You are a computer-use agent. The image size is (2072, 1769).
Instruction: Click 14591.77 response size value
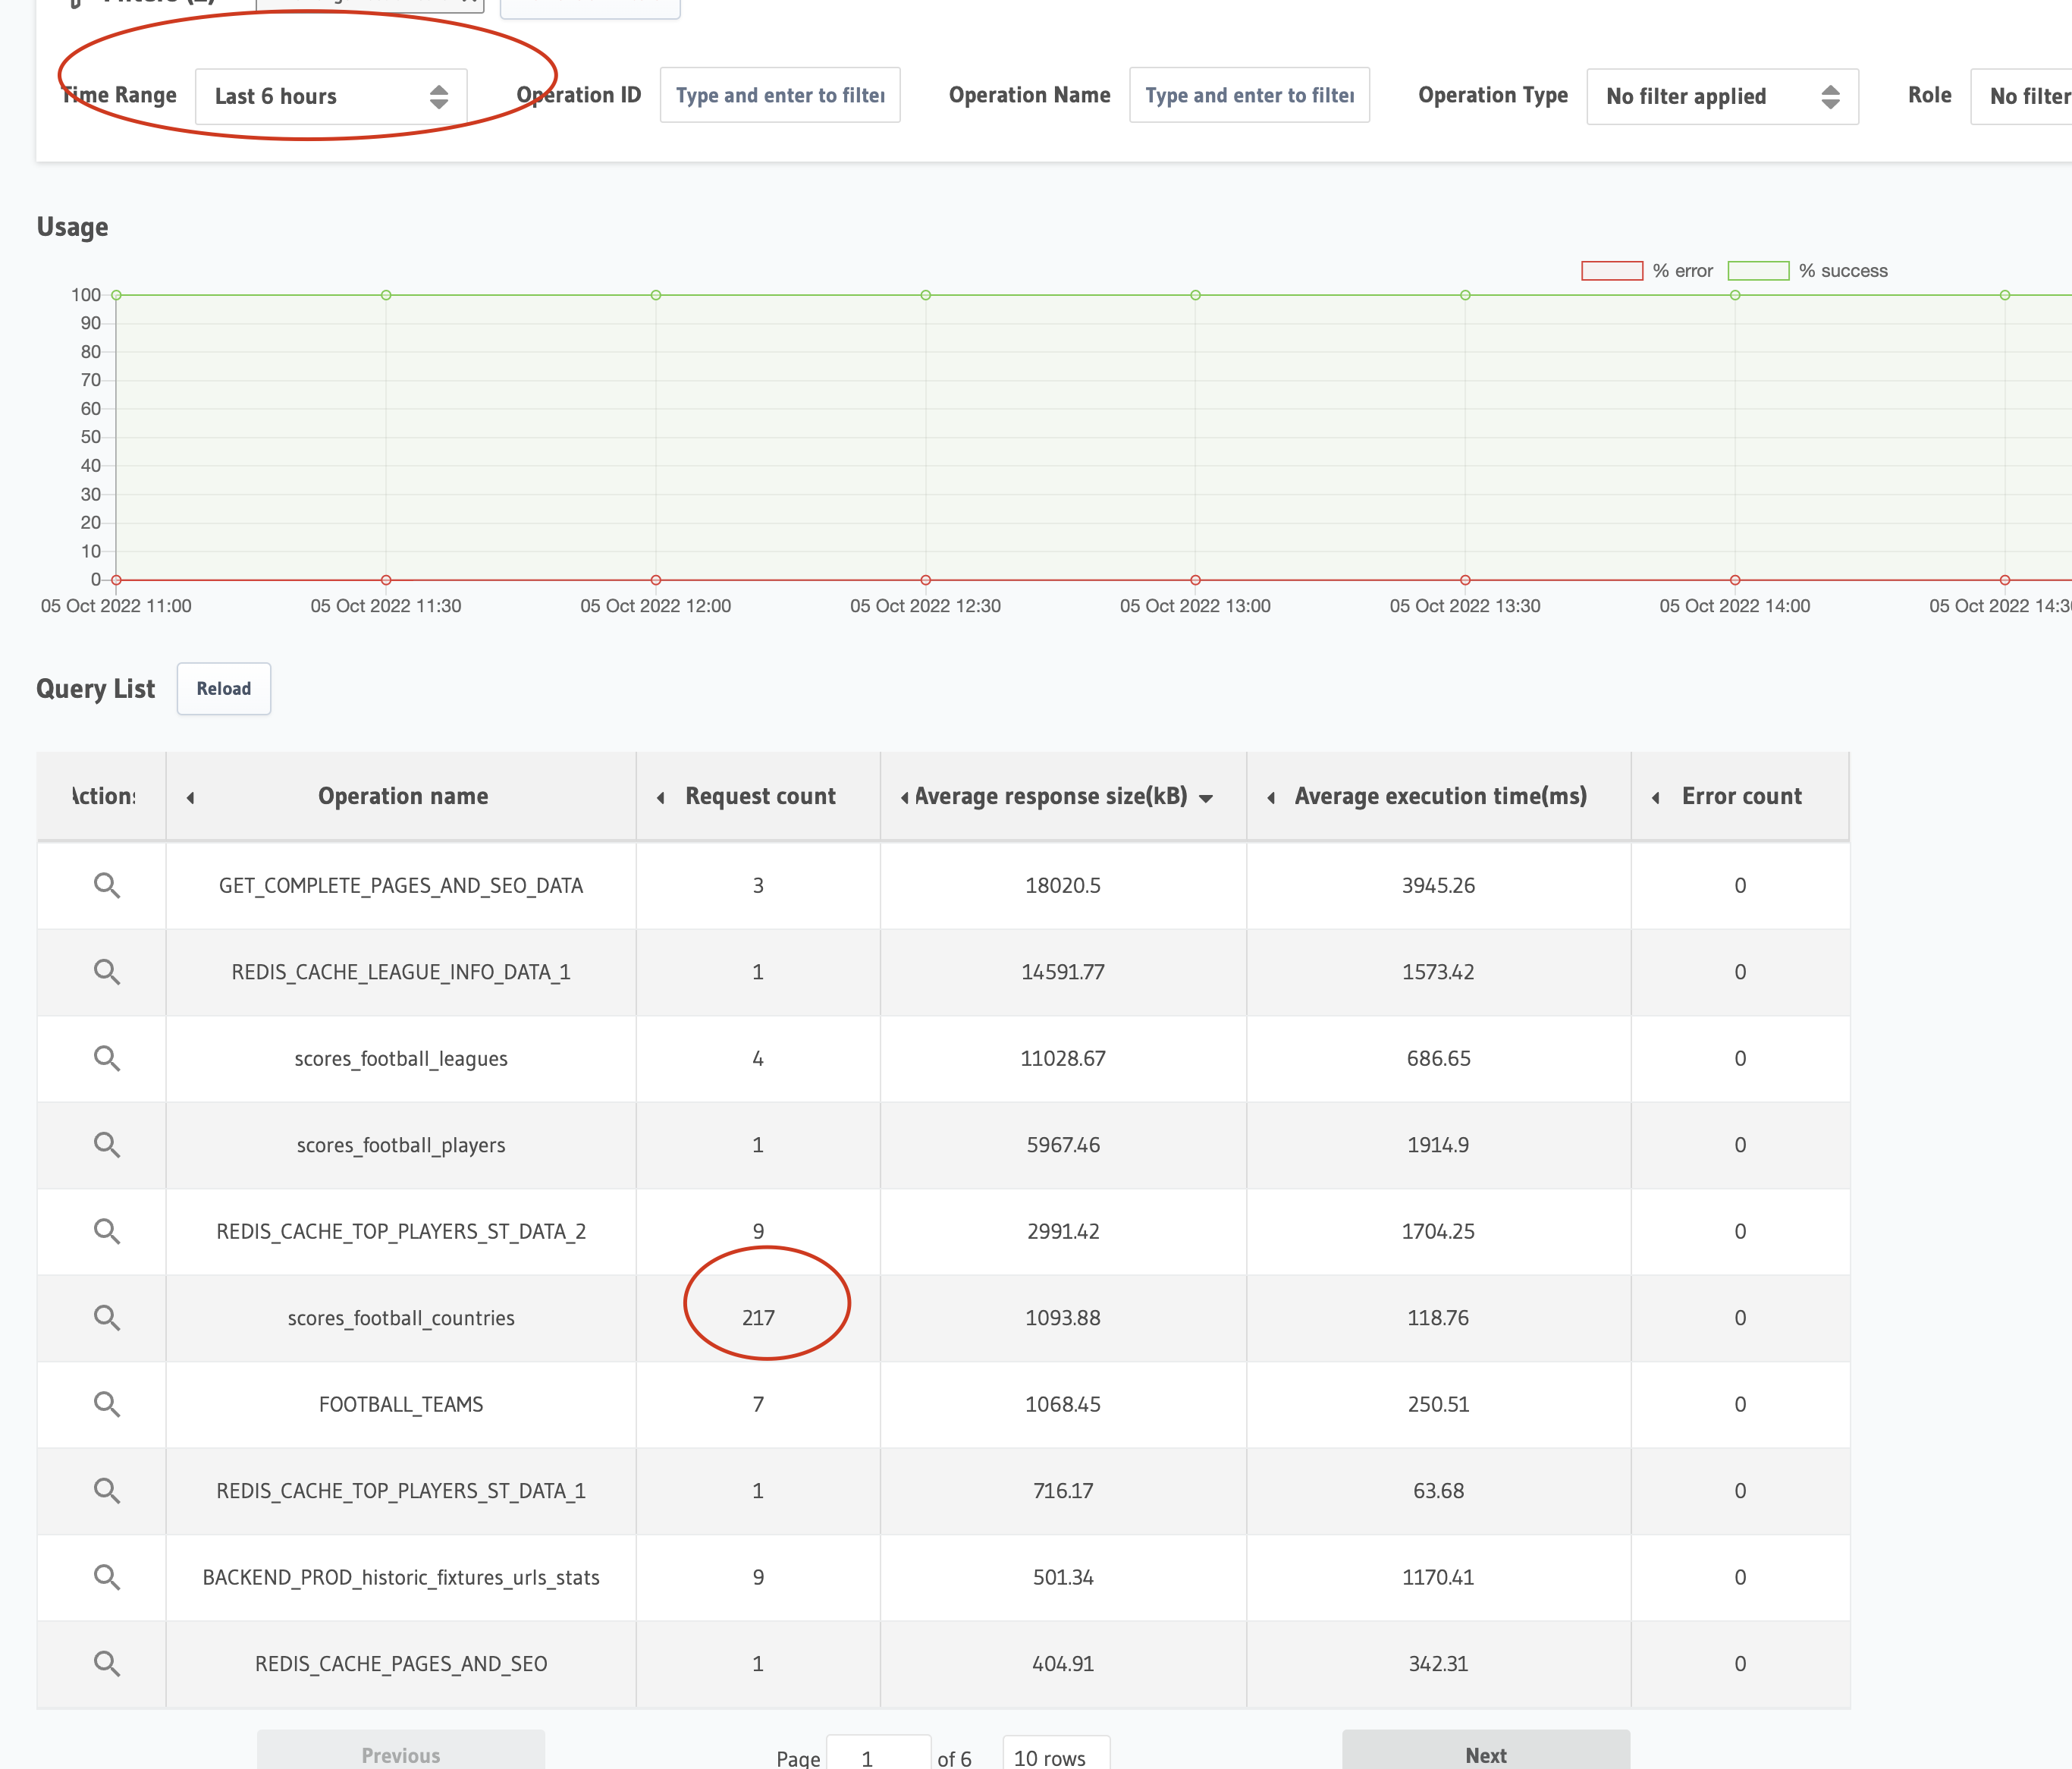coord(1063,972)
